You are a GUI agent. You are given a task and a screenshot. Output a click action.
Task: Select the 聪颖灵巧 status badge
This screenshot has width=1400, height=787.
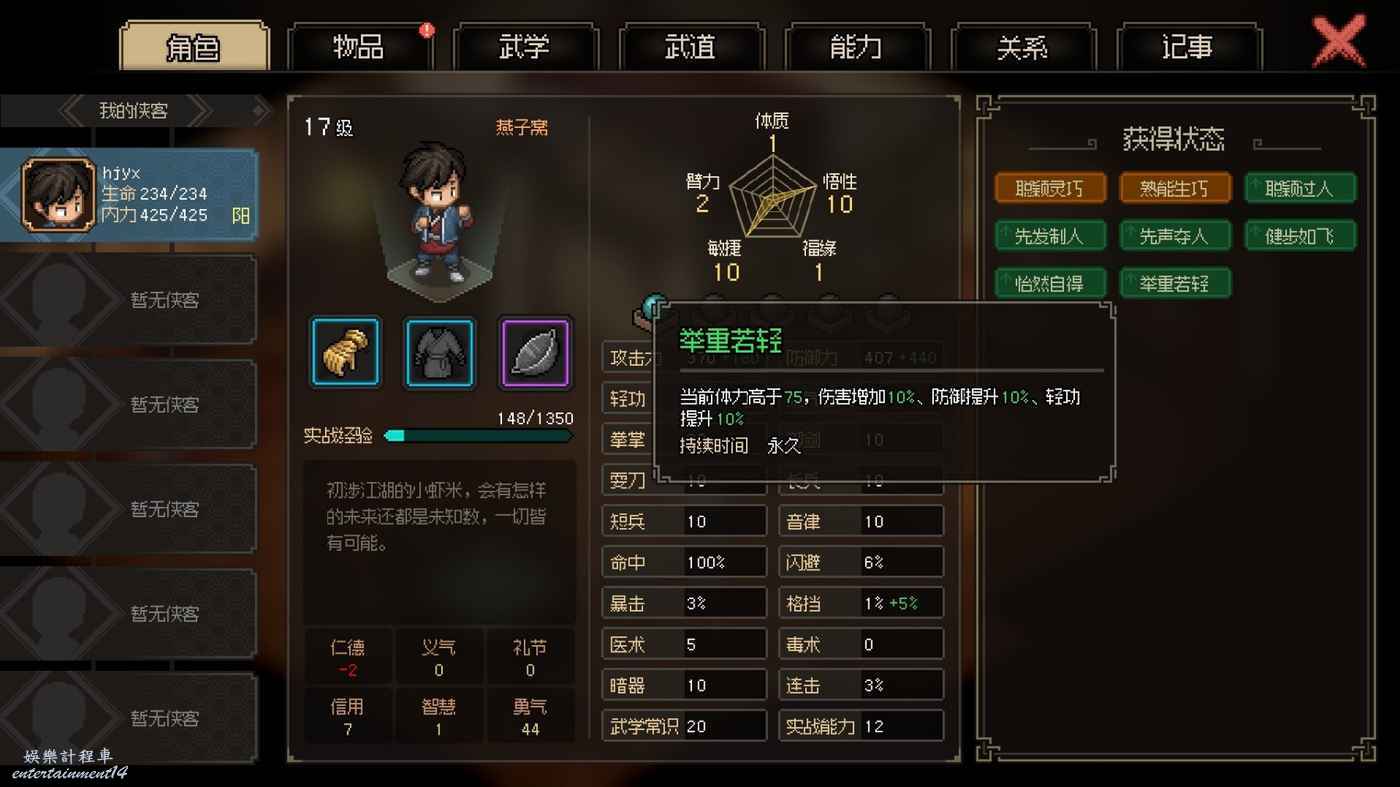coord(1050,188)
